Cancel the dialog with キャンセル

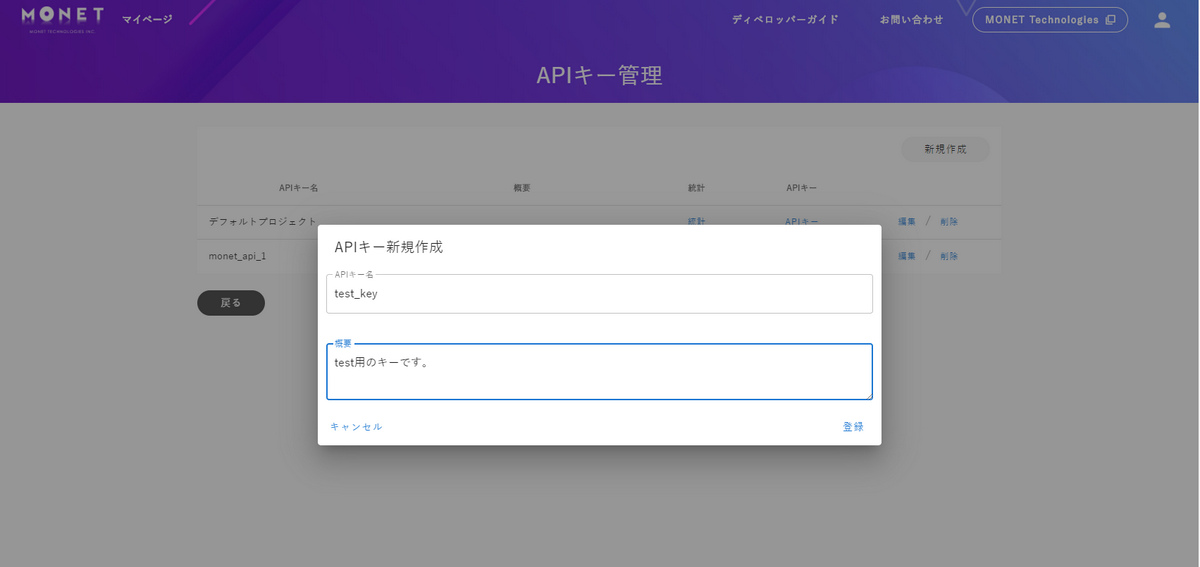coord(357,427)
